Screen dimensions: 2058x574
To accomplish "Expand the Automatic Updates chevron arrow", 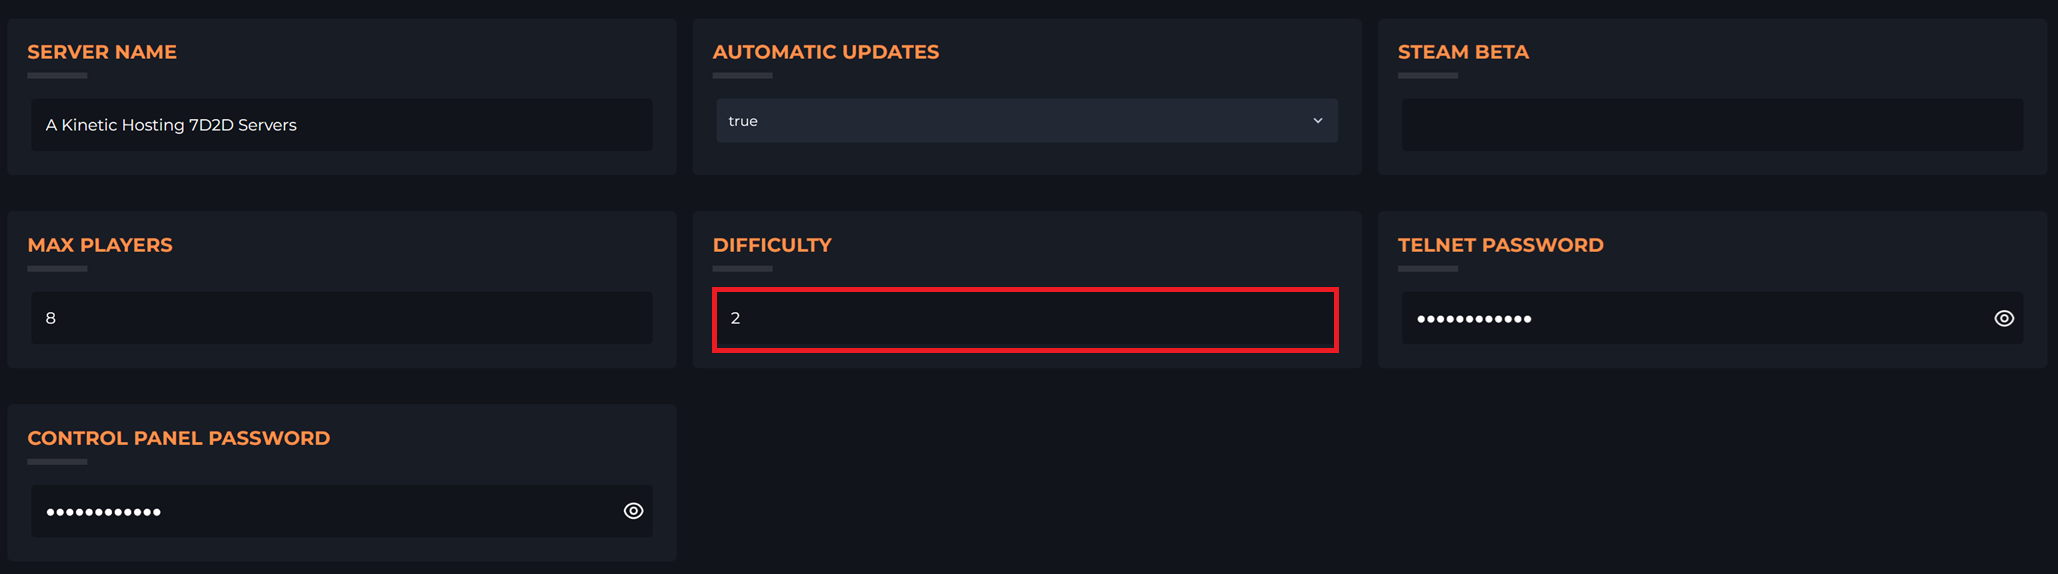I will 1318,121.
